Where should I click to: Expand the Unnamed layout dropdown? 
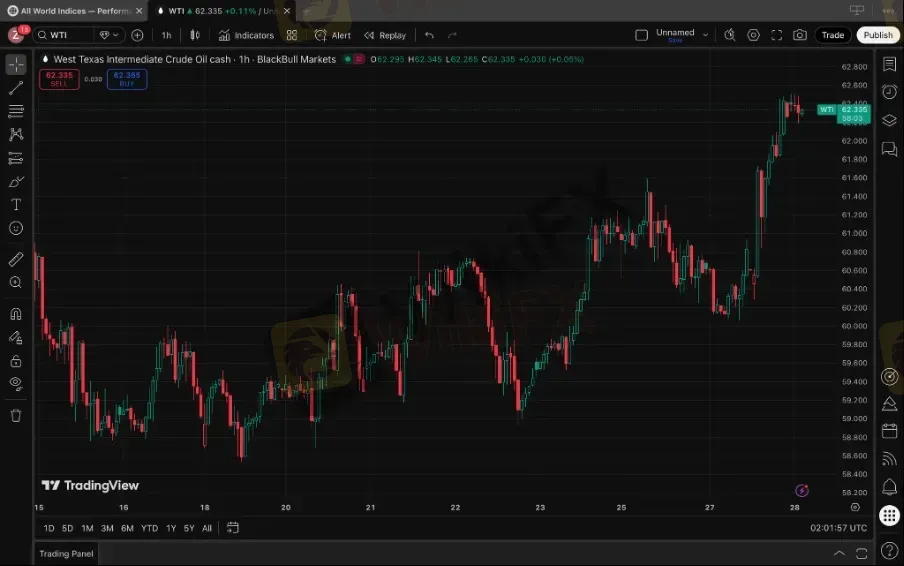click(x=705, y=34)
